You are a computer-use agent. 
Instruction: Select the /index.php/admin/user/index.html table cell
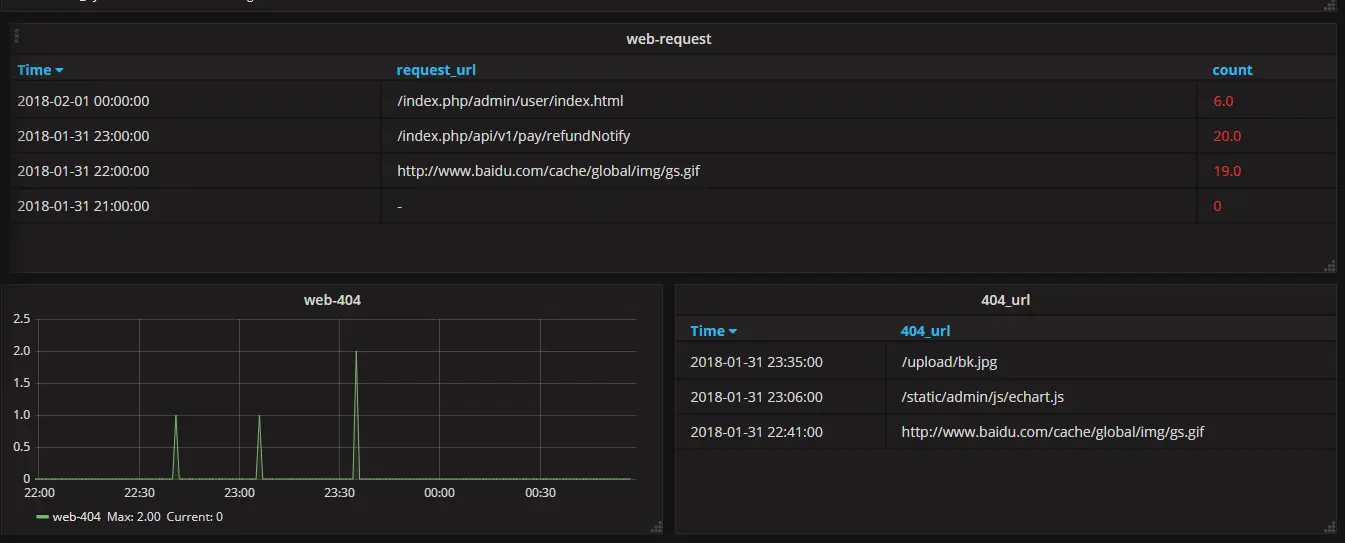click(x=510, y=101)
